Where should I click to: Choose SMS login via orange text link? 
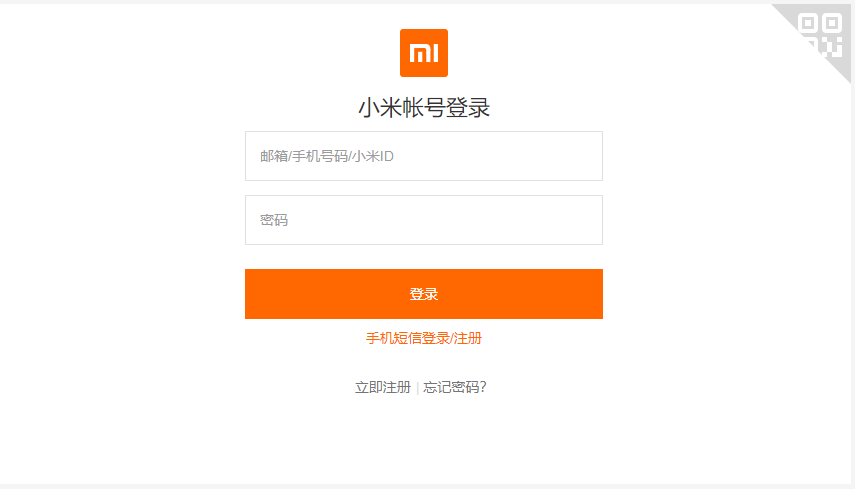coord(423,338)
